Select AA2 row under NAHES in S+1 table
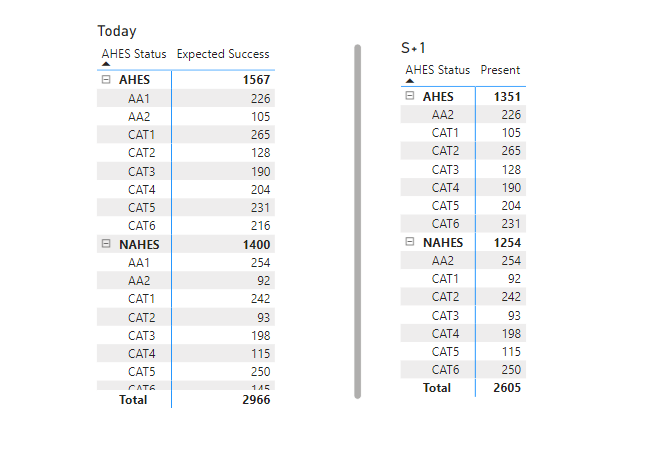The height and width of the screenshot is (457, 645). coord(463,260)
